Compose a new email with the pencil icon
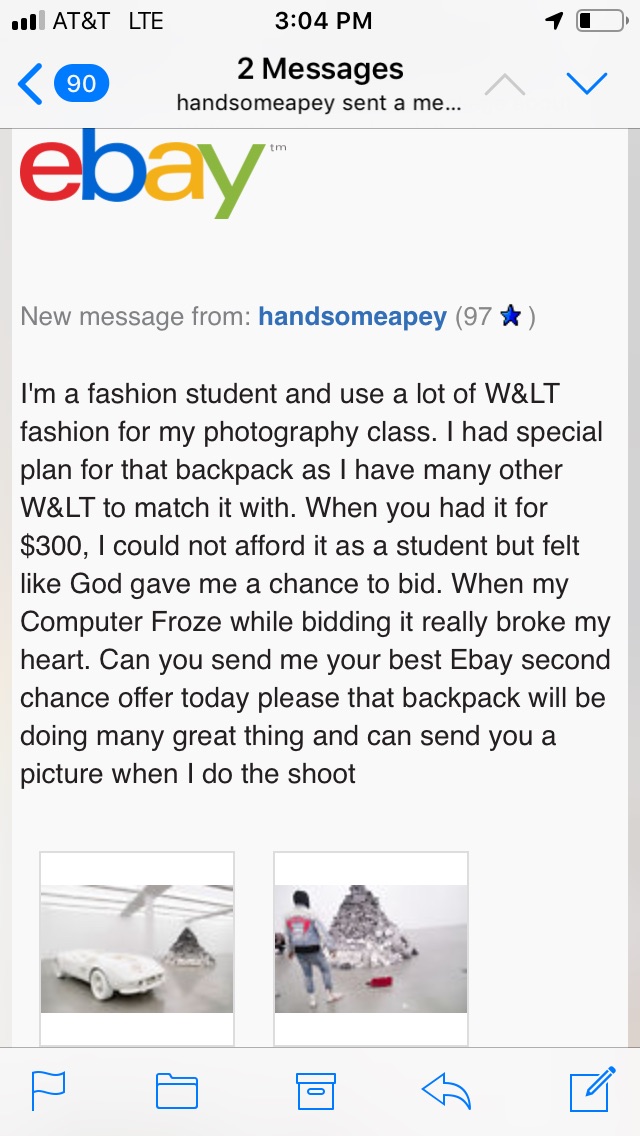This screenshot has width=640, height=1136. pyautogui.click(x=593, y=1089)
